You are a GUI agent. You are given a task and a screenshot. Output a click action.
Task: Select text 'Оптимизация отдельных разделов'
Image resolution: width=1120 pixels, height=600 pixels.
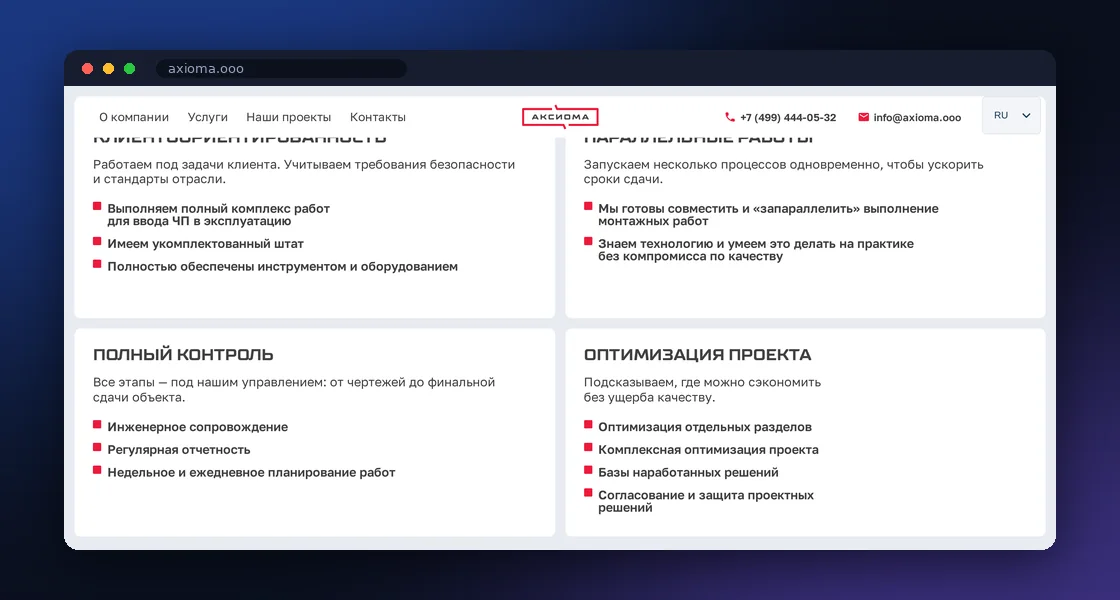705,427
